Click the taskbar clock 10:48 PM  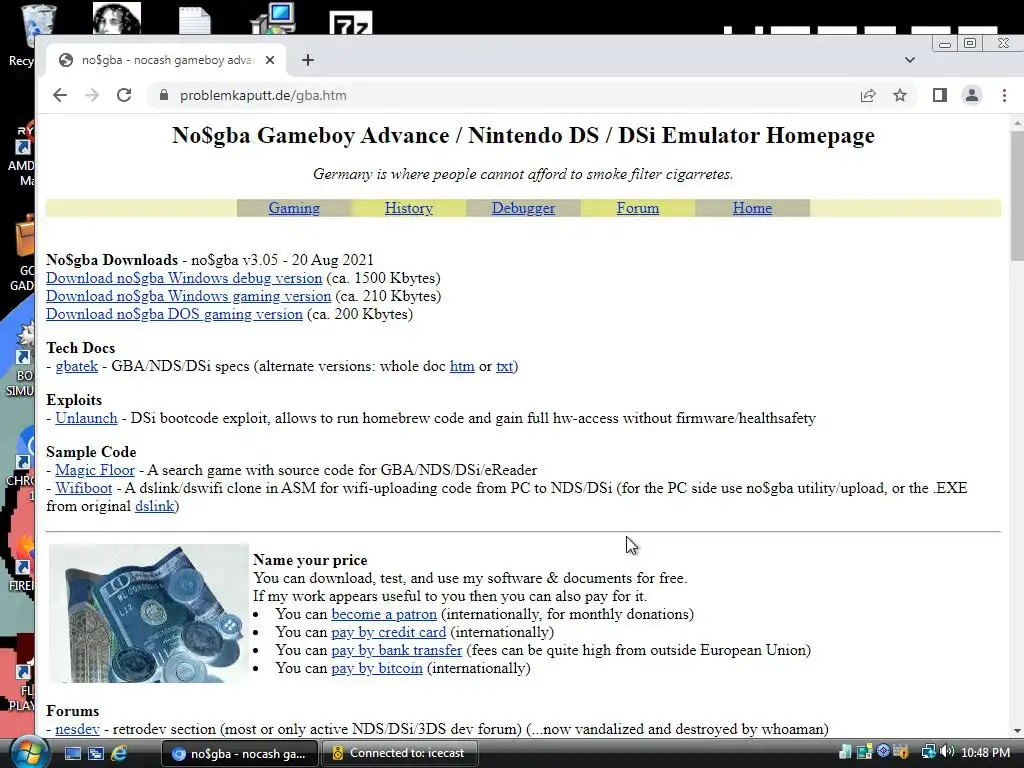tap(985, 753)
